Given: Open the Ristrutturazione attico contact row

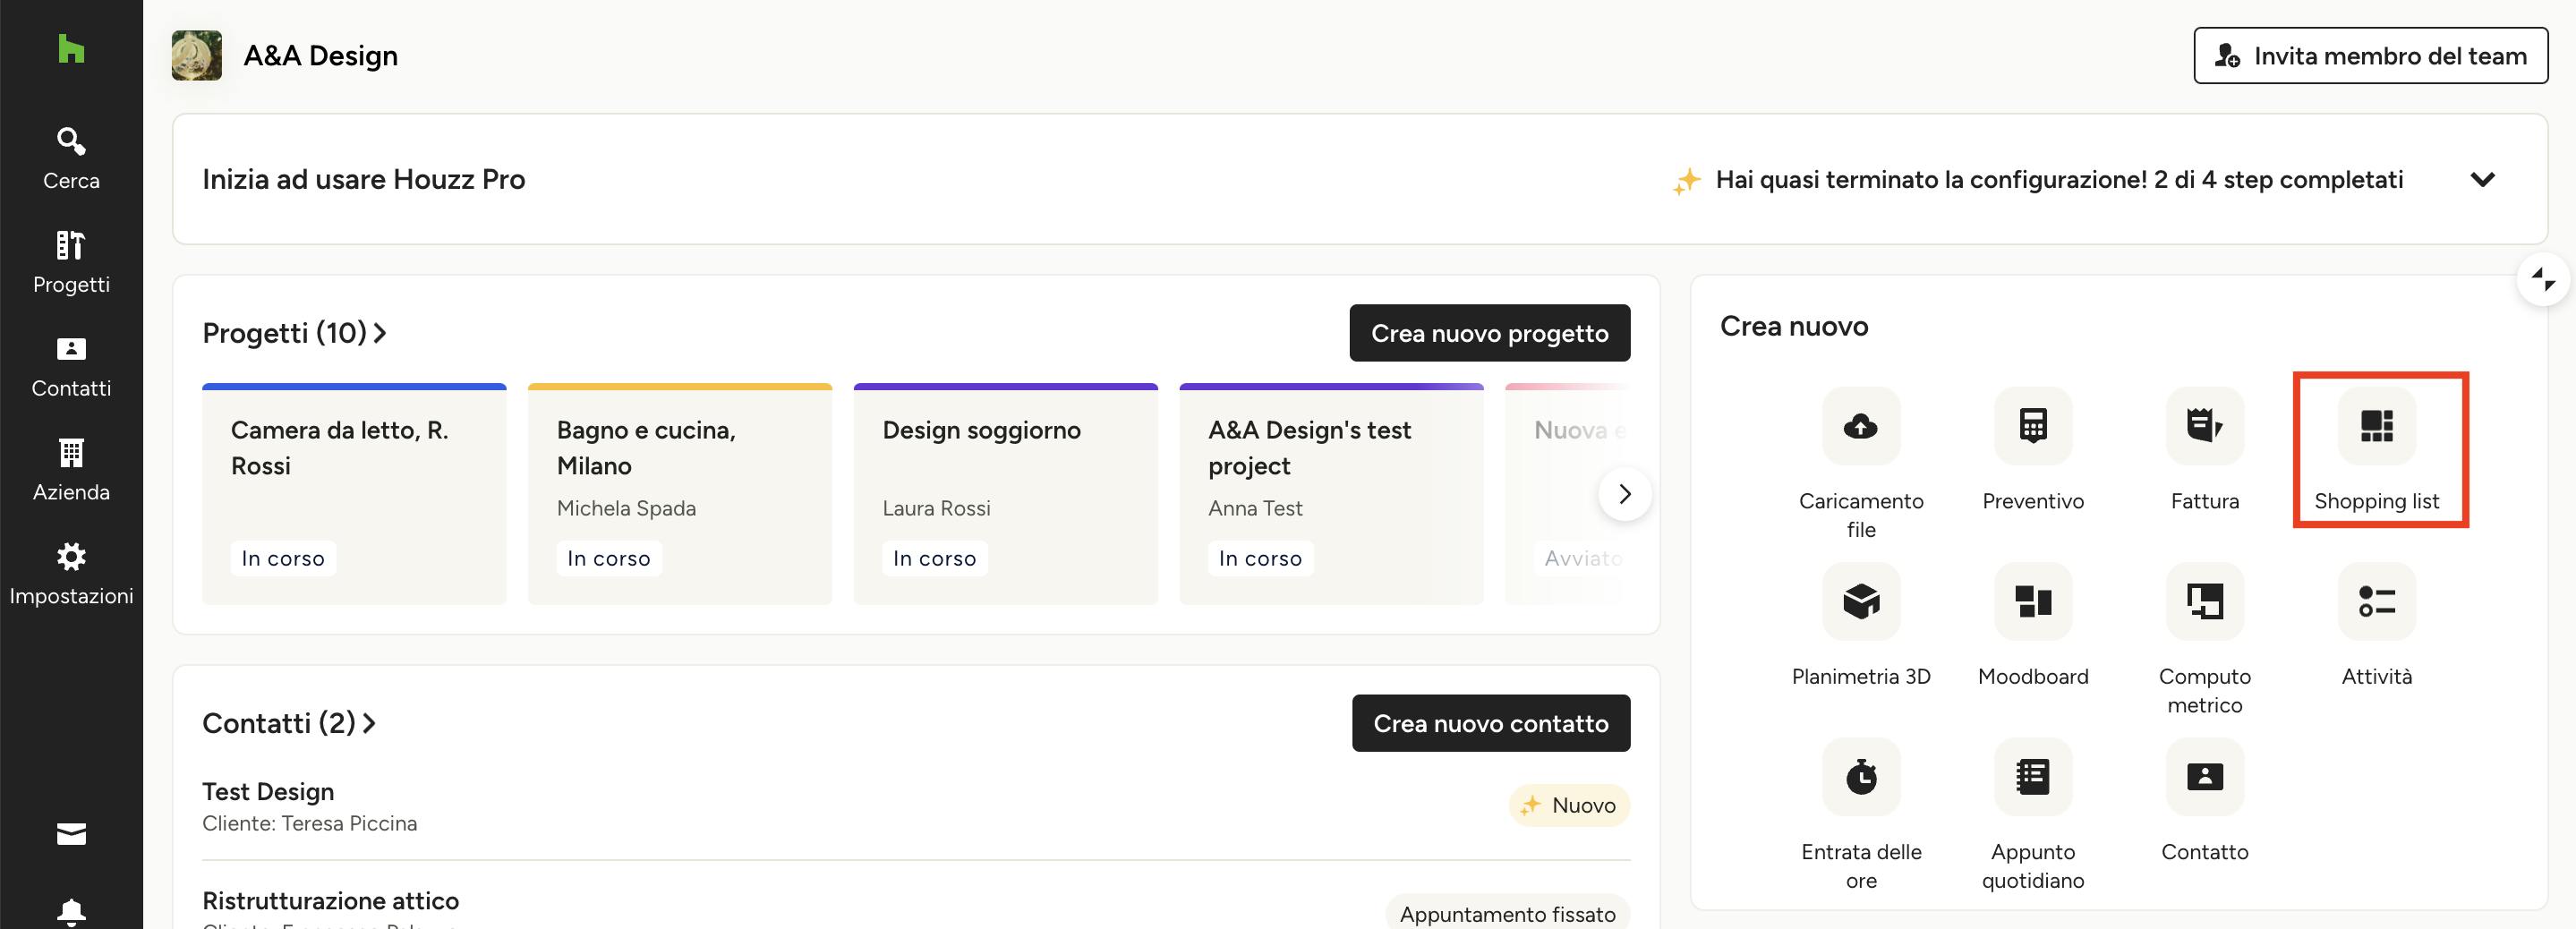Looking at the screenshot, I should [x=916, y=908].
